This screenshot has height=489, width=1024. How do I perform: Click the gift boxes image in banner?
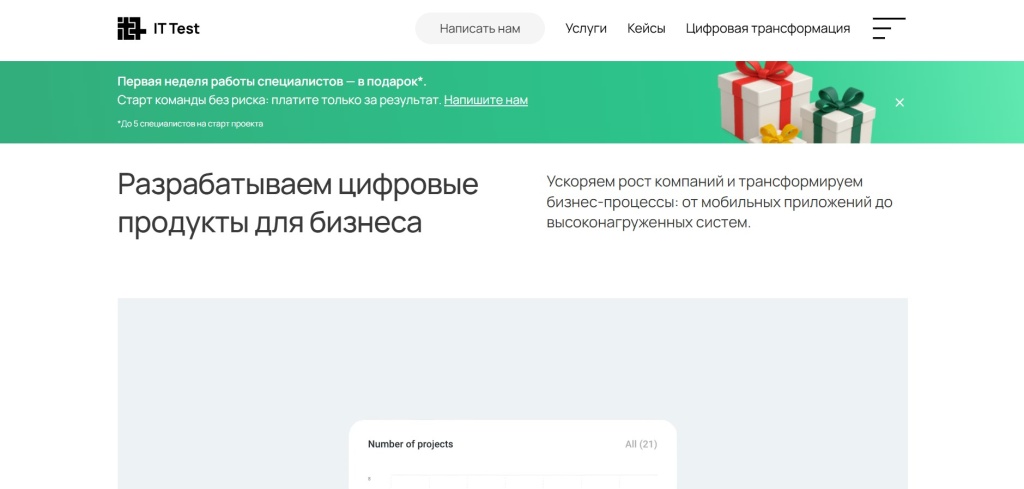(795, 103)
